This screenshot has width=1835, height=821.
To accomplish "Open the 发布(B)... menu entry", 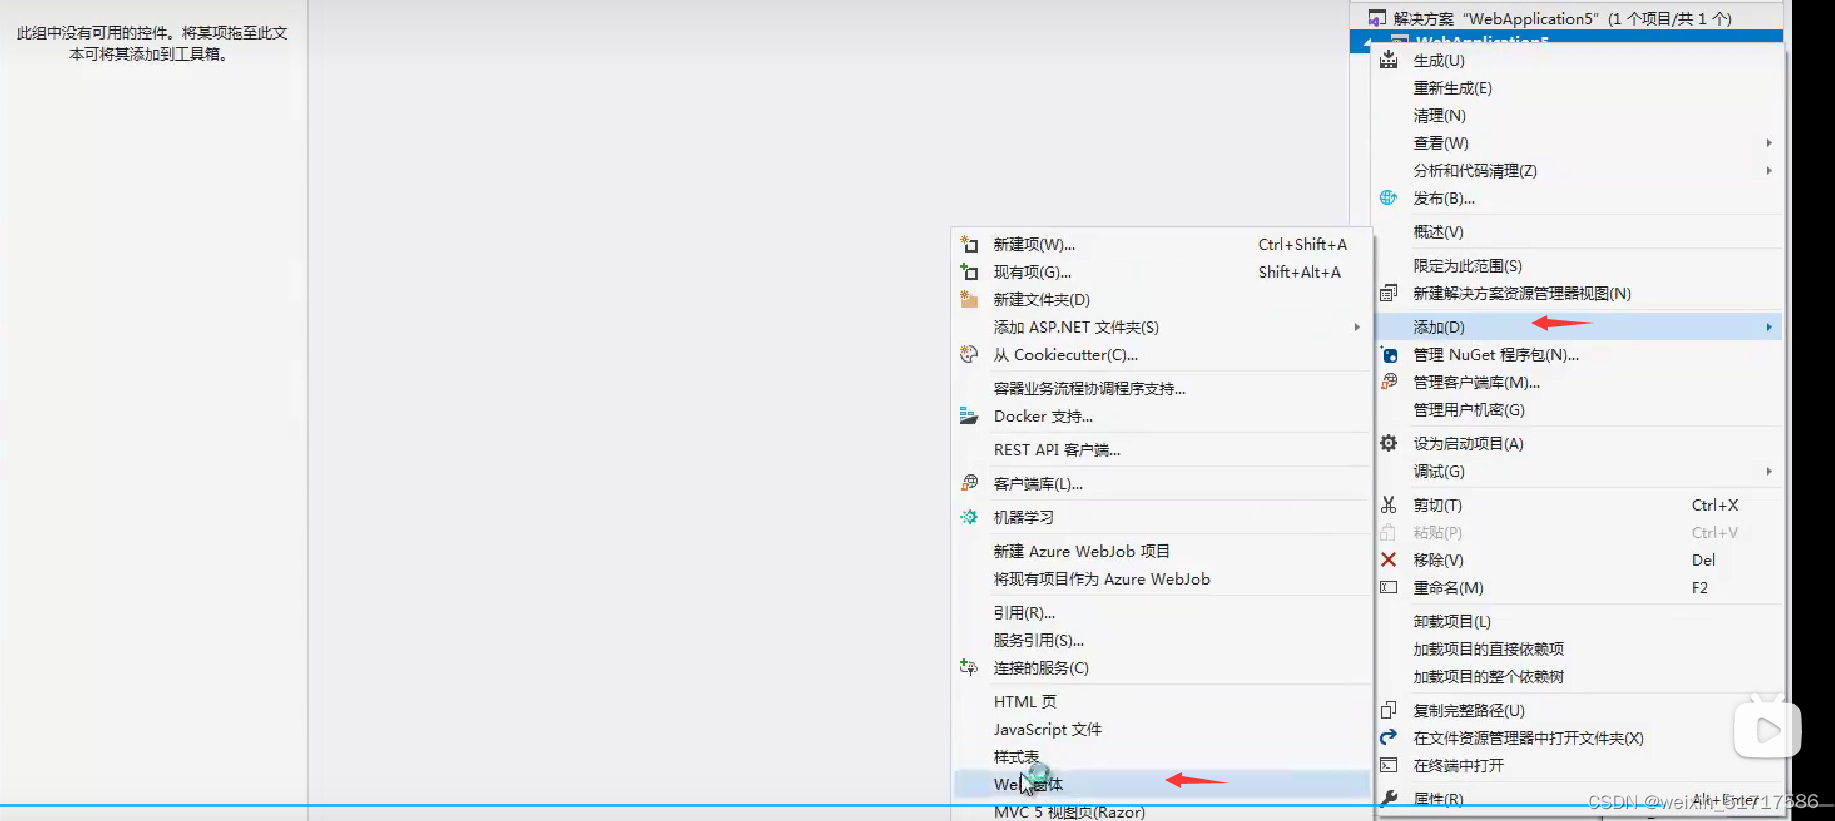I will 1444,198.
